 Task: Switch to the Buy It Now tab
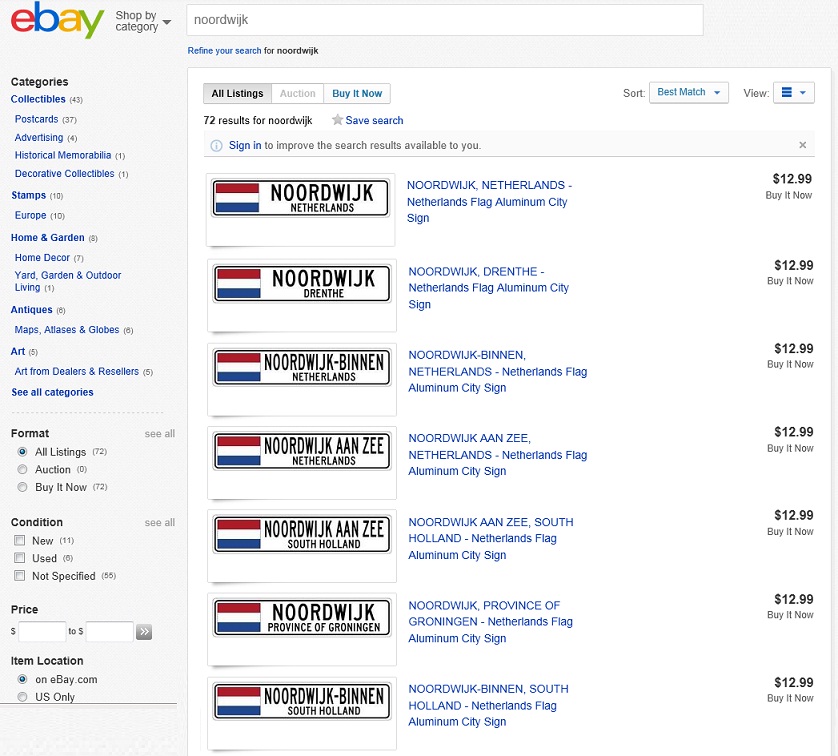pos(357,94)
